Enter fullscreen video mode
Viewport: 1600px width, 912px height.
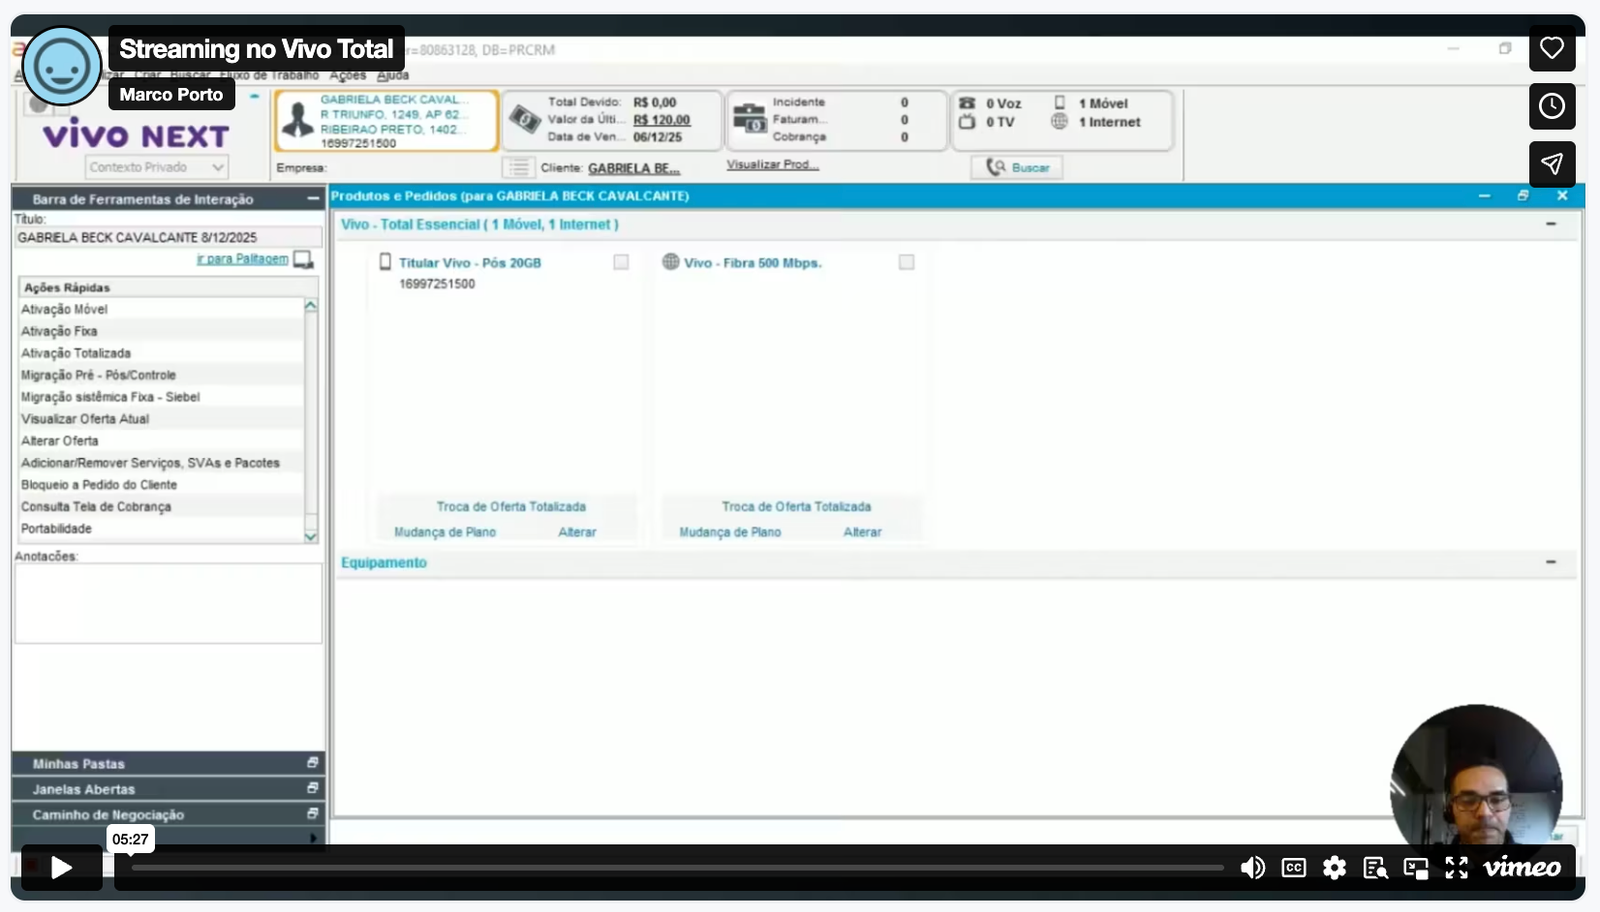[1456, 868]
